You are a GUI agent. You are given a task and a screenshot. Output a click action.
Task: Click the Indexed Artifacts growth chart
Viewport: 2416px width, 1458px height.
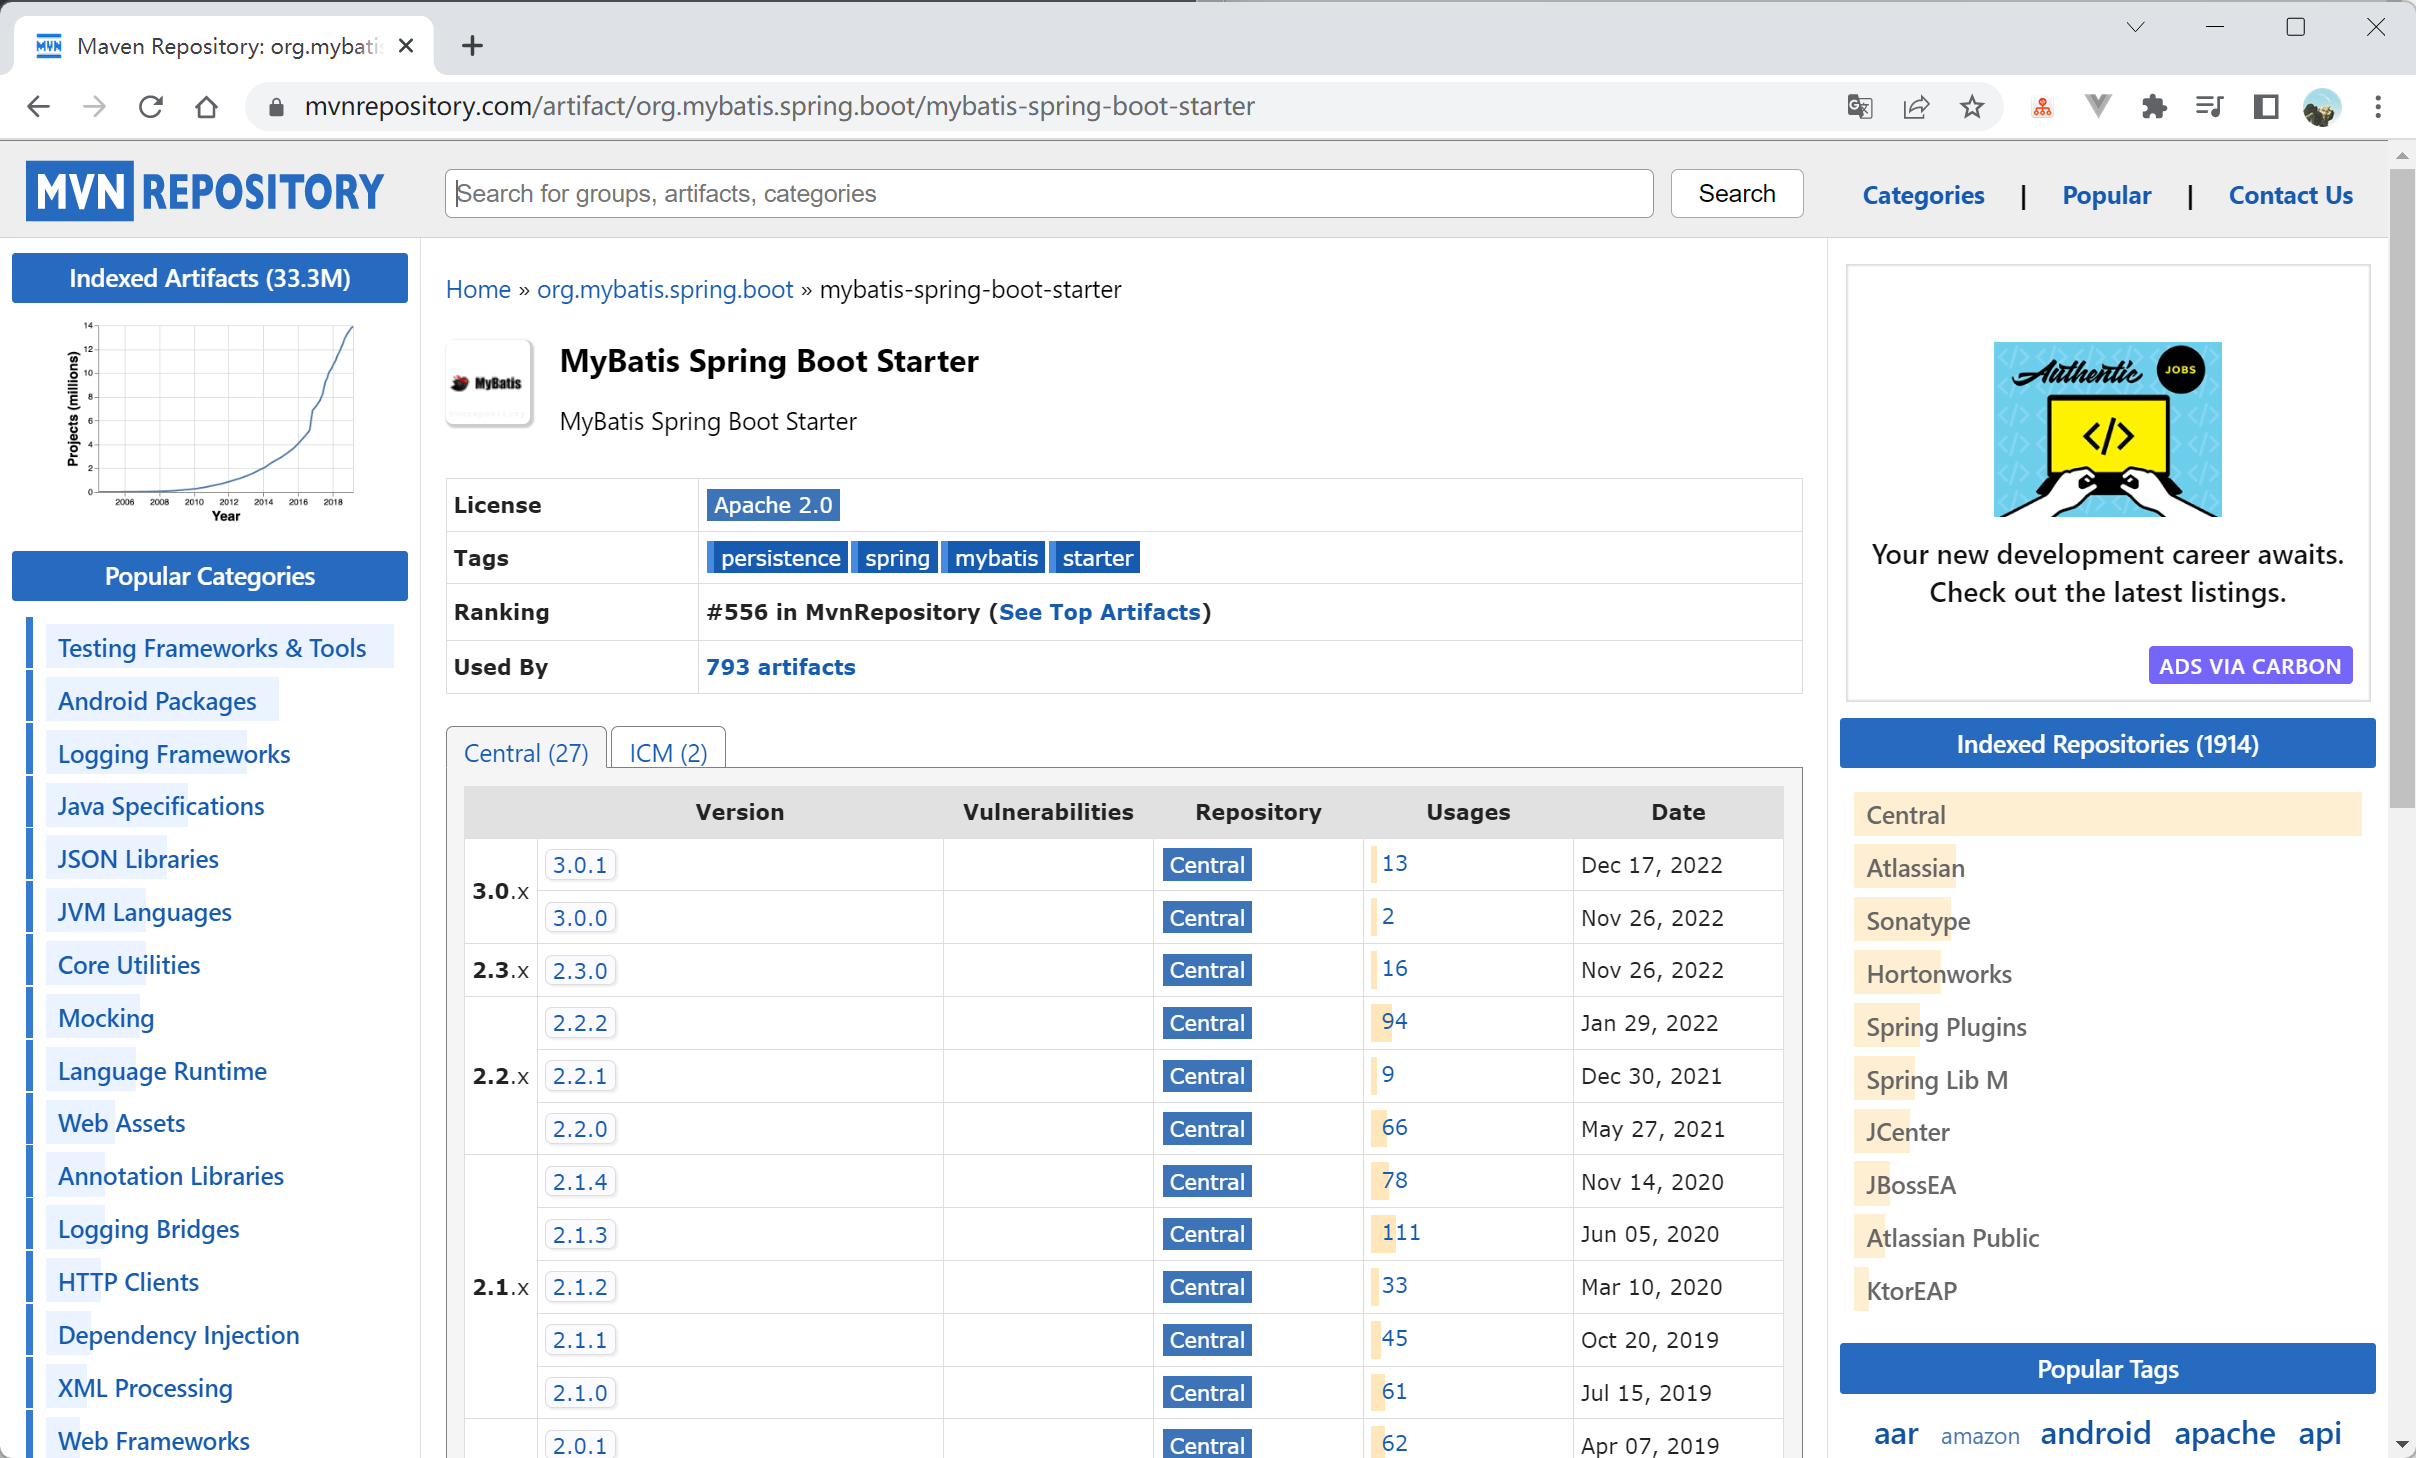tap(210, 421)
